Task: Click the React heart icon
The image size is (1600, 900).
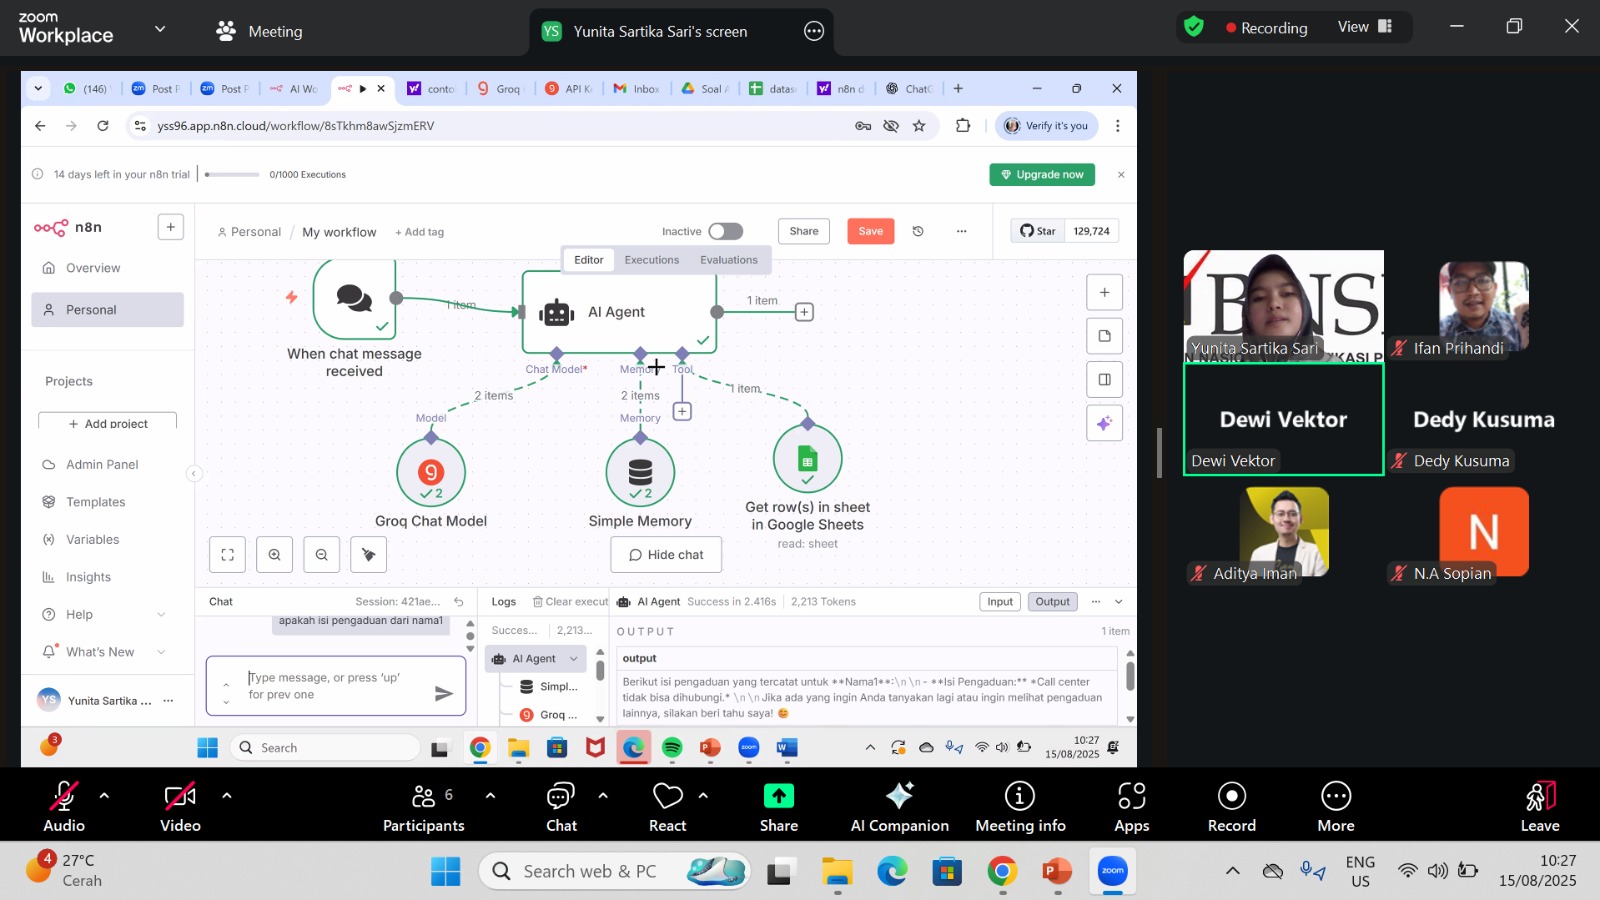Action: [x=667, y=796]
